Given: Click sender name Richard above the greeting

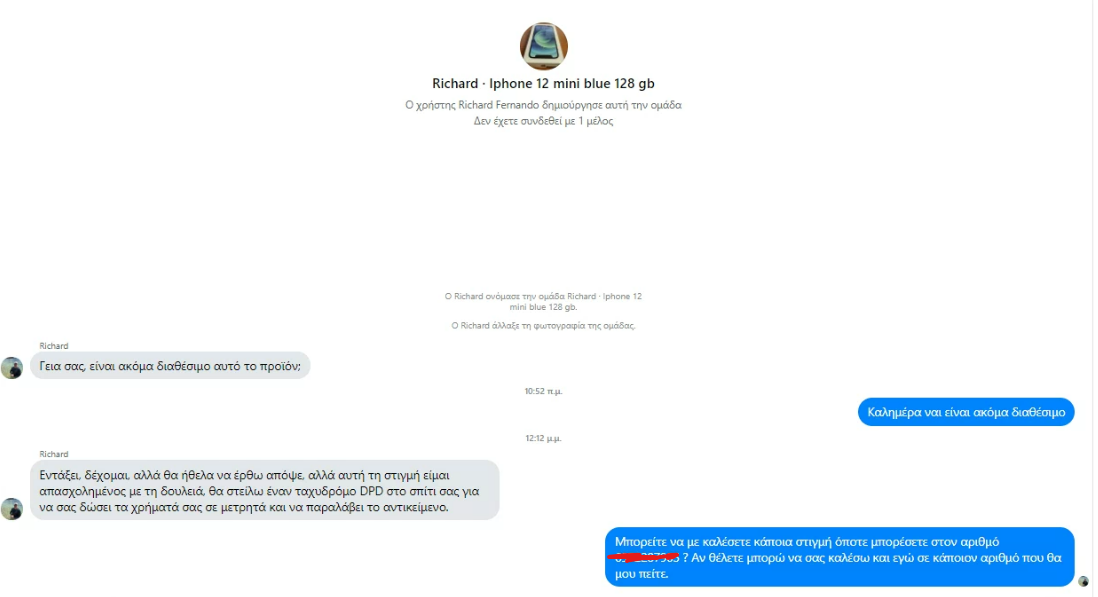Looking at the screenshot, I should click(54, 346).
